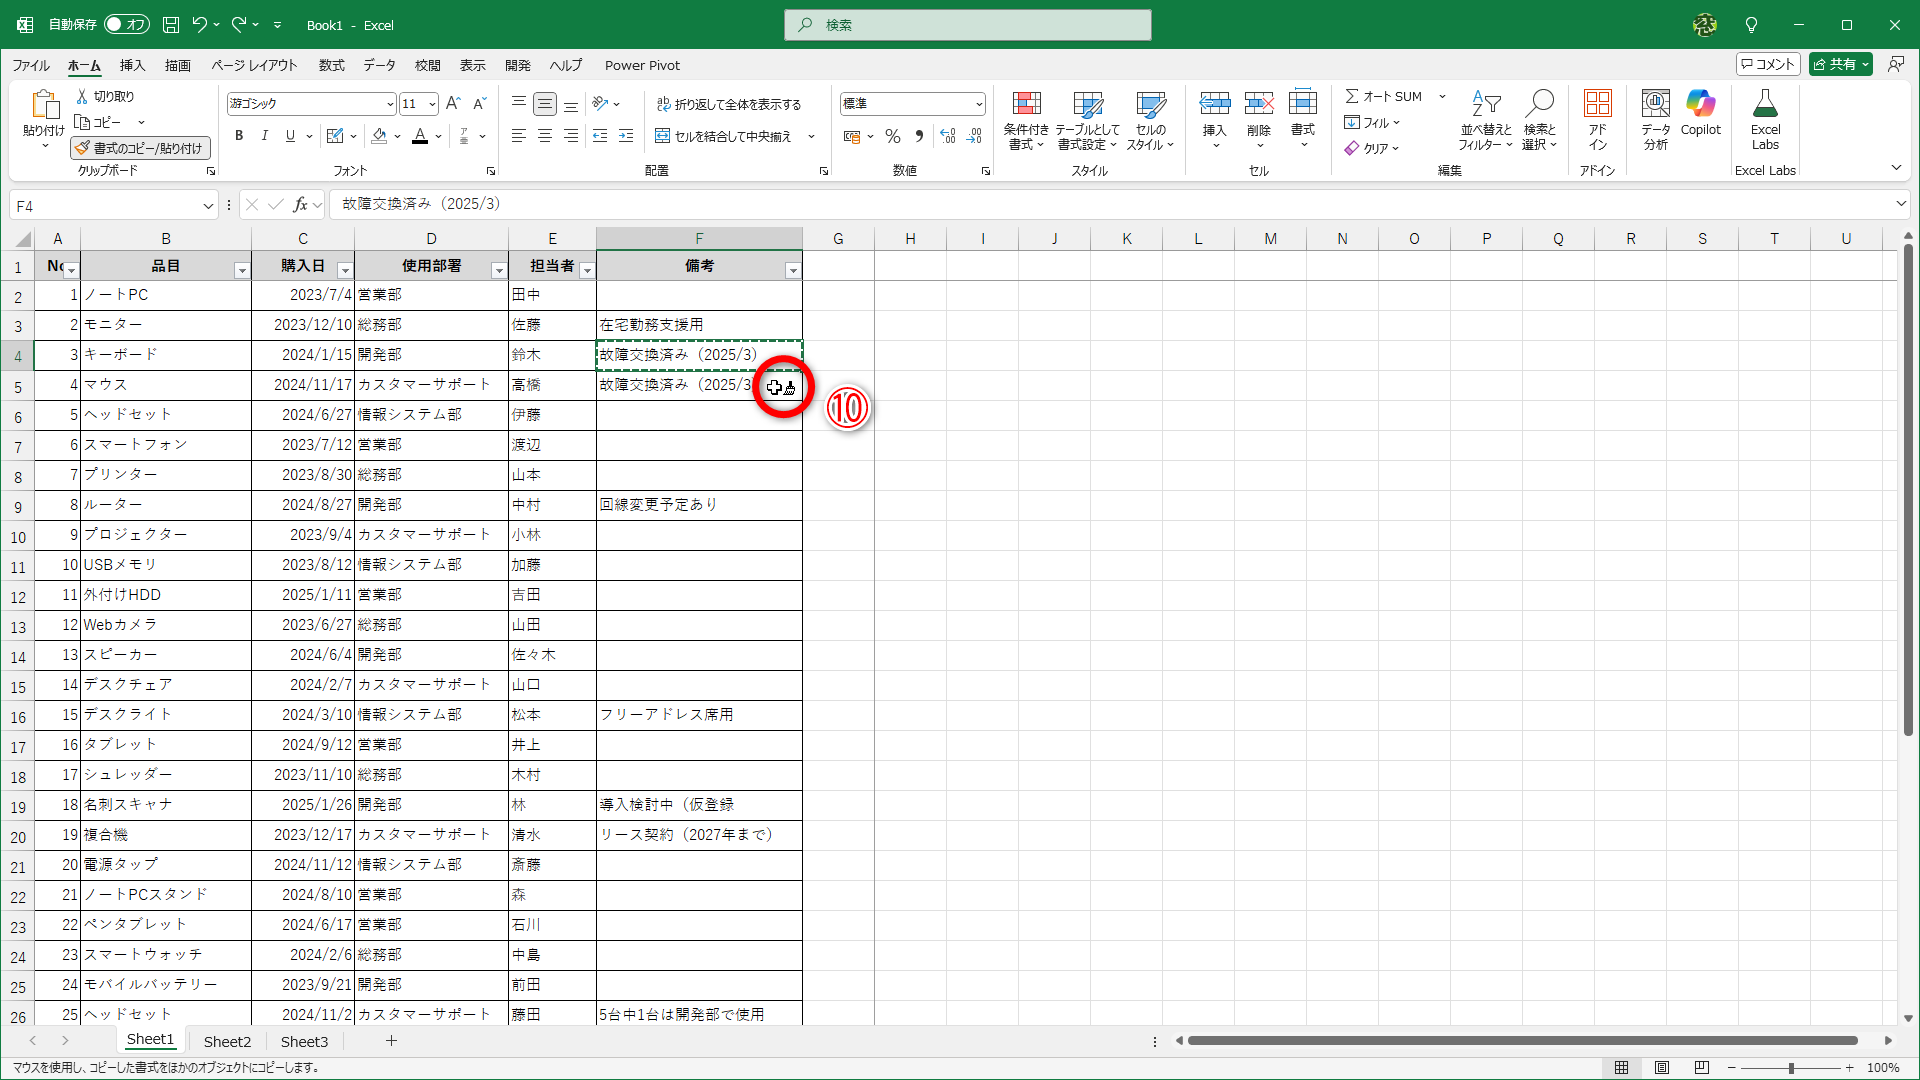Select the 書式のコピー/貼り付け format painter
This screenshot has height=1080, width=1920.
tap(140, 148)
